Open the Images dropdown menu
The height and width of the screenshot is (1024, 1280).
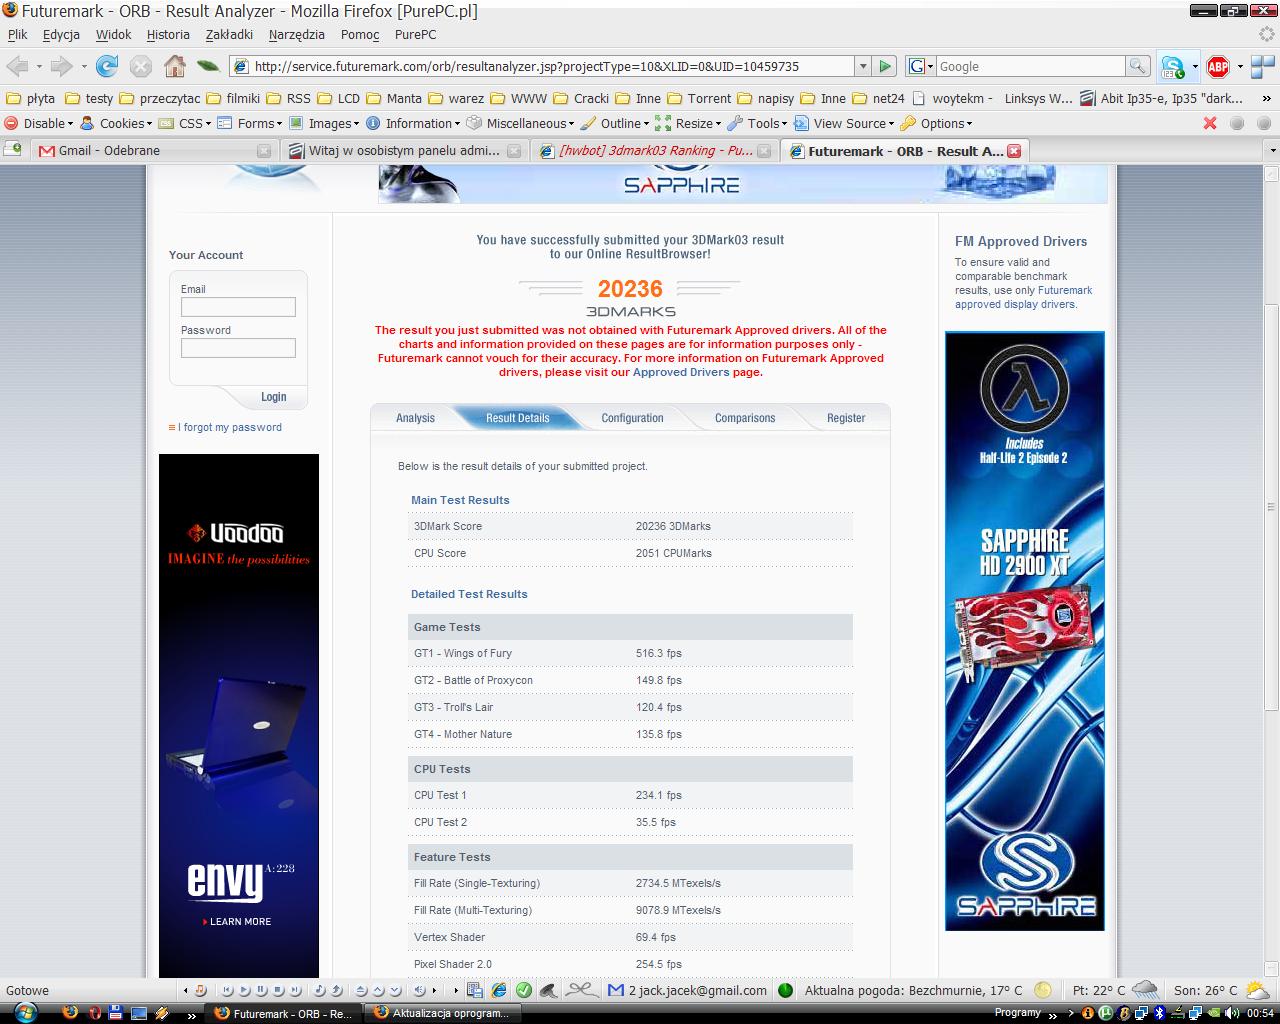(324, 123)
